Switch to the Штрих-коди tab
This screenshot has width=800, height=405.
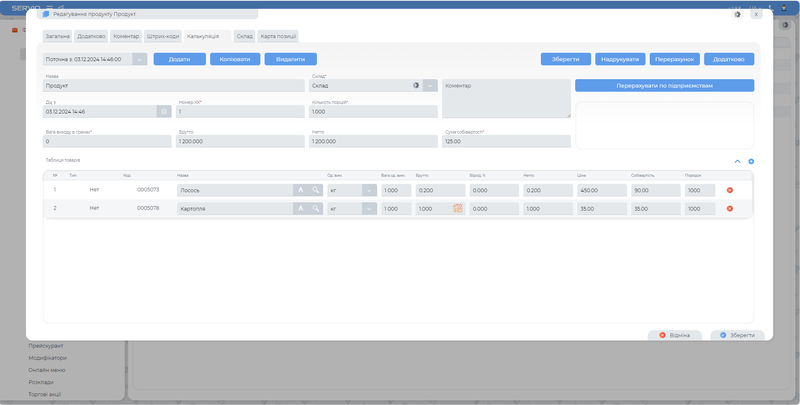[x=163, y=36]
